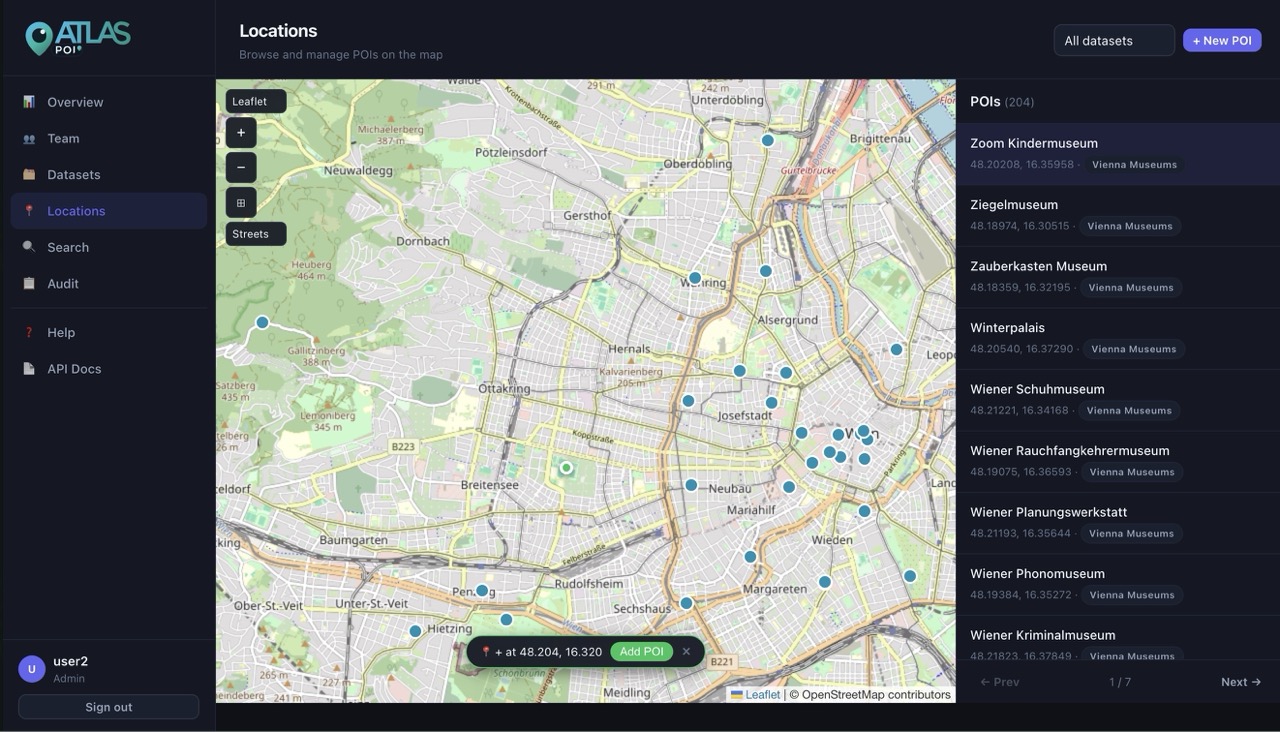Click Vienna Museums tag on Ziegelmuseum
Viewport: 1280px width, 732px height.
pyautogui.click(x=1130, y=226)
